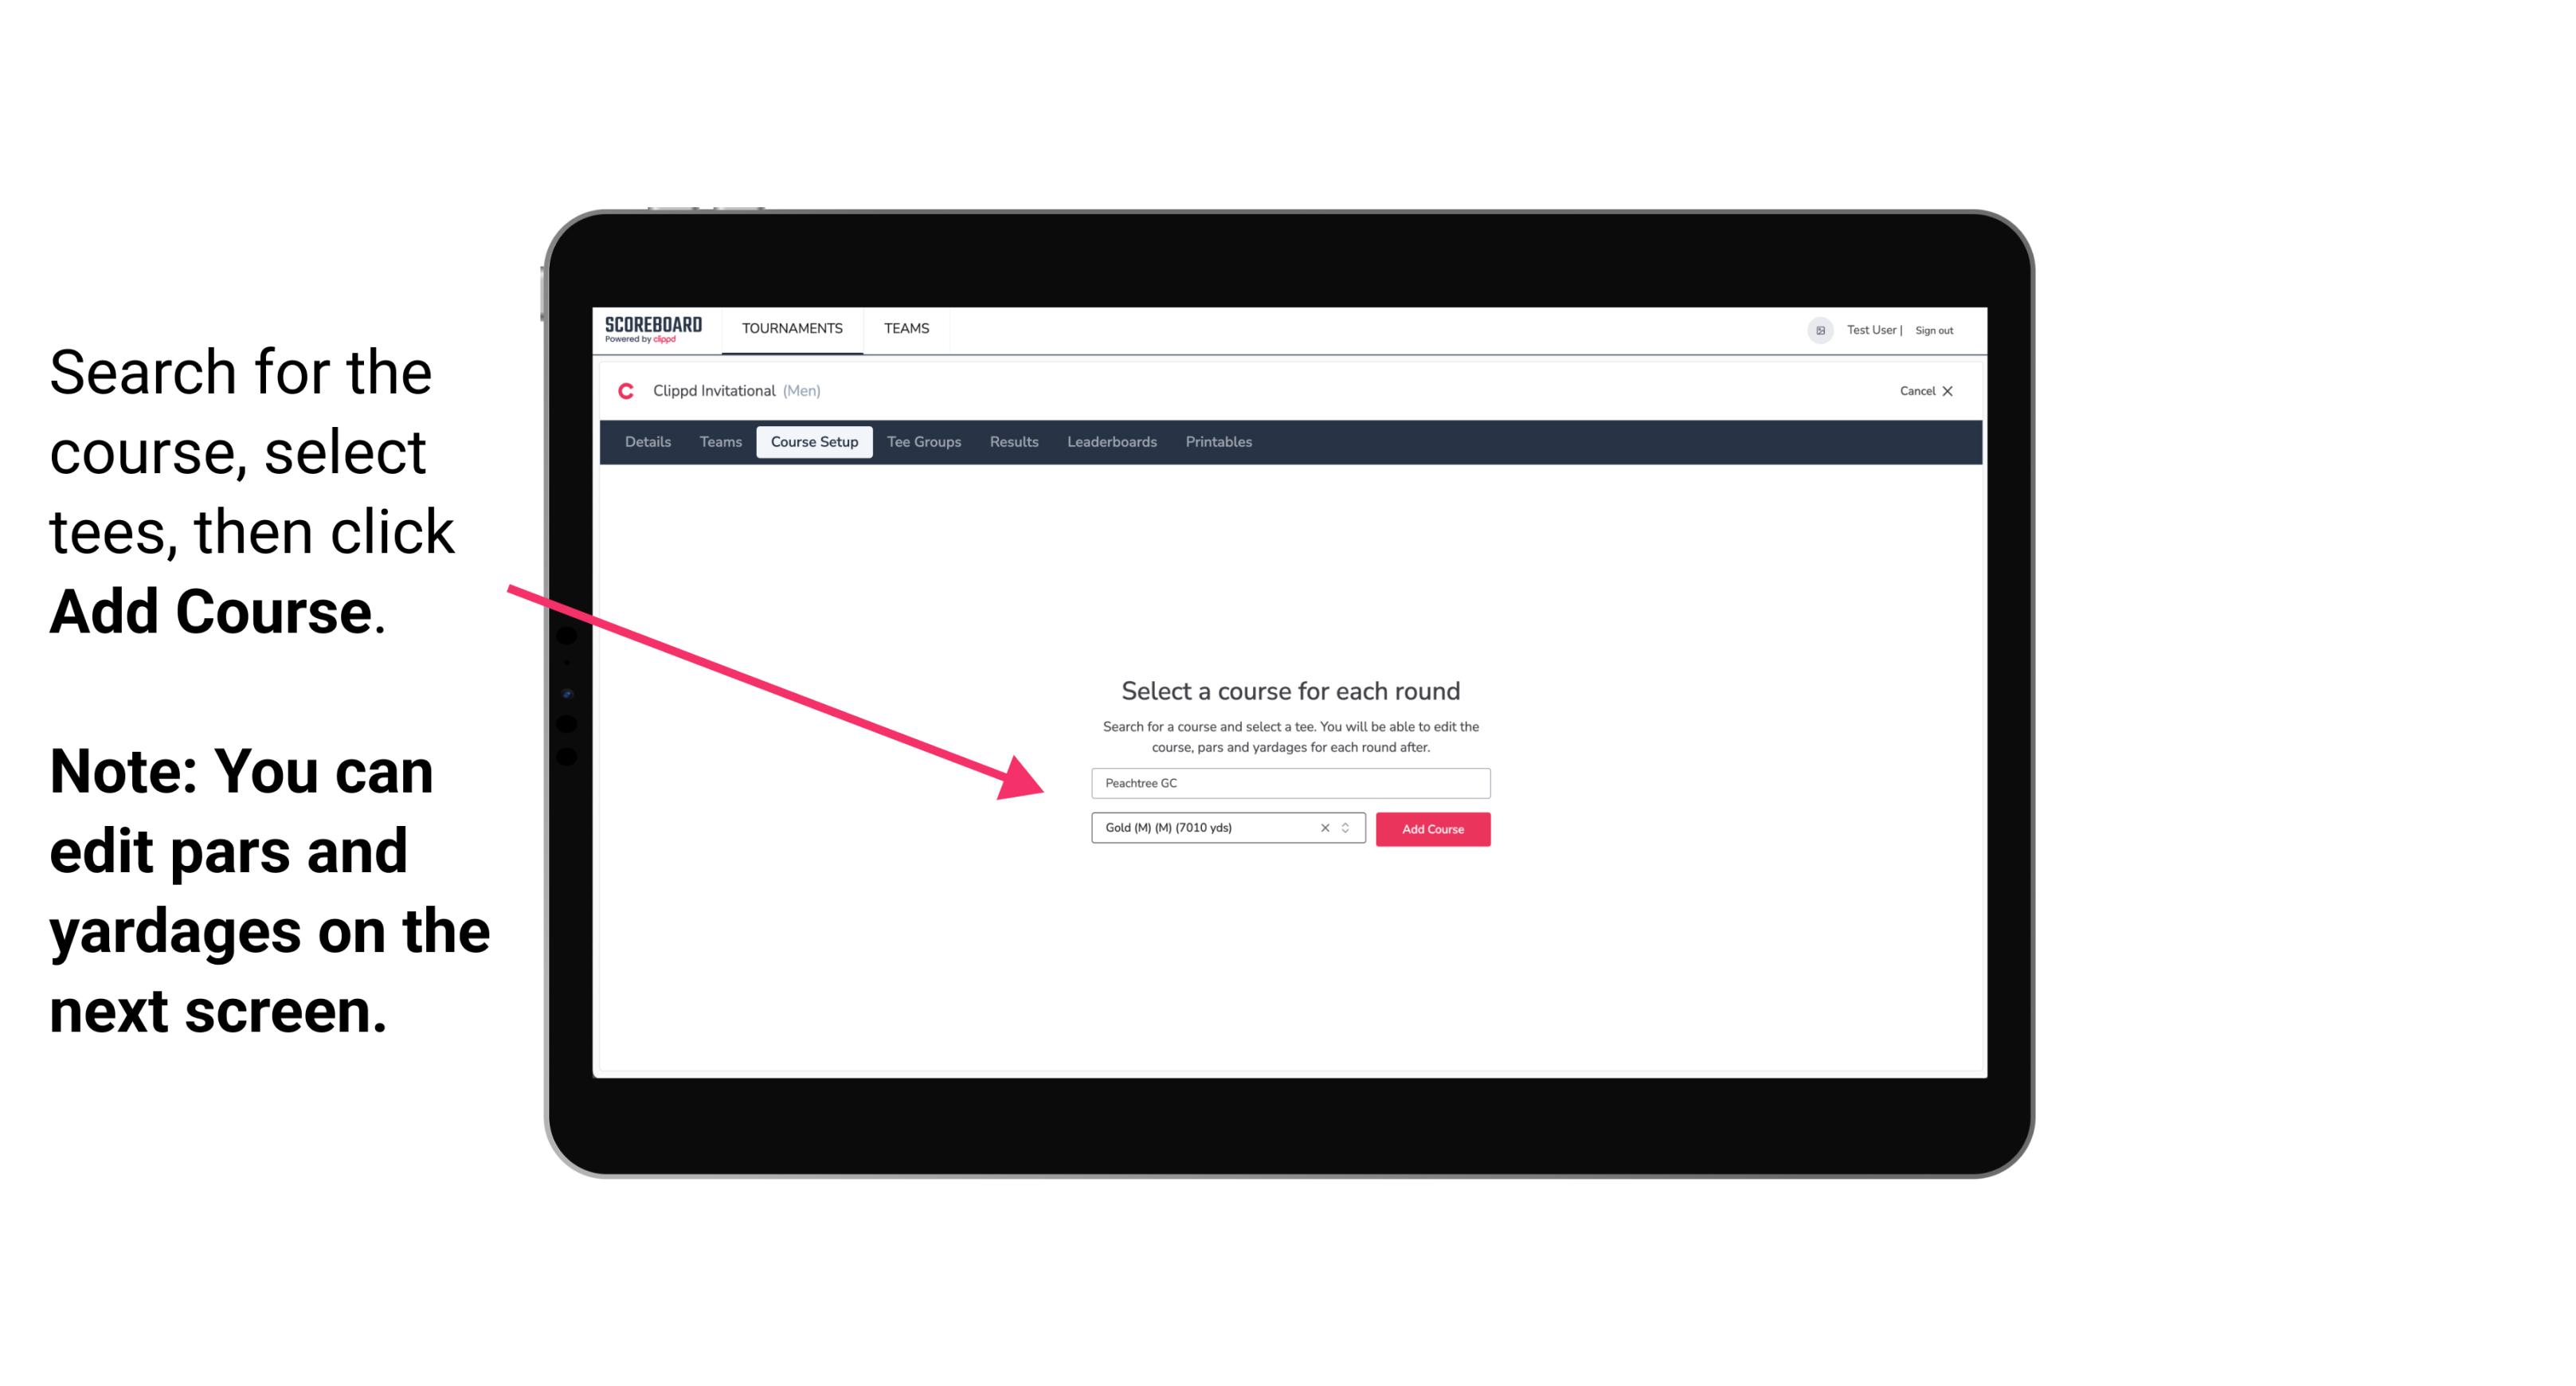
Task: Click the Peachtree GC search input field
Action: coord(1290,781)
